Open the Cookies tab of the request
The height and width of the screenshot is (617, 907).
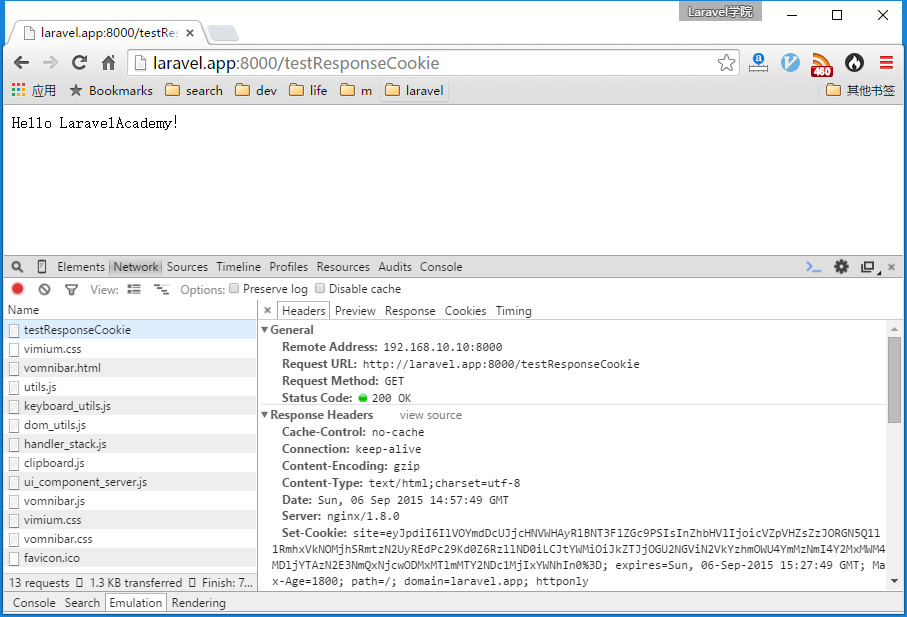[465, 311]
